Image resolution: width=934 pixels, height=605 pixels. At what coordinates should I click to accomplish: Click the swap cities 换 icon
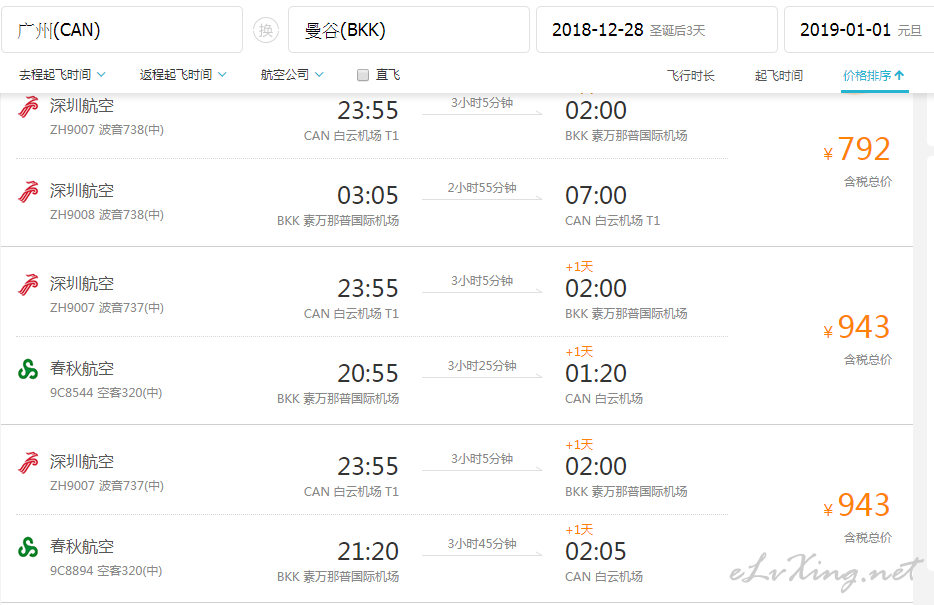coord(266,30)
